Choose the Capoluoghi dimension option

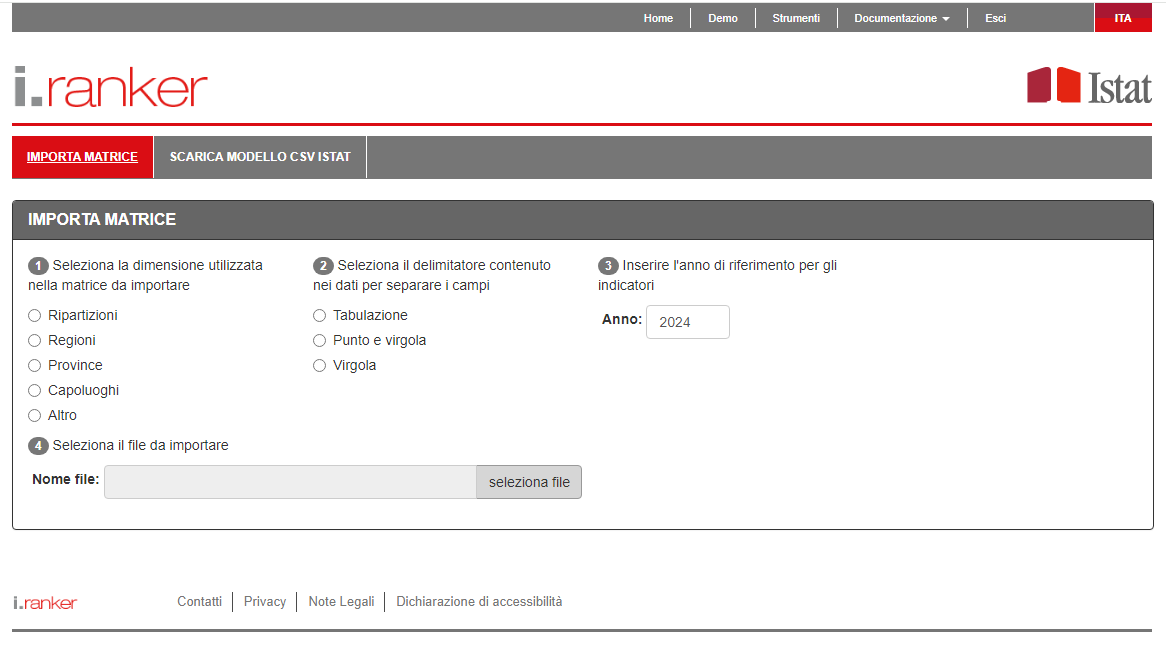click(34, 390)
